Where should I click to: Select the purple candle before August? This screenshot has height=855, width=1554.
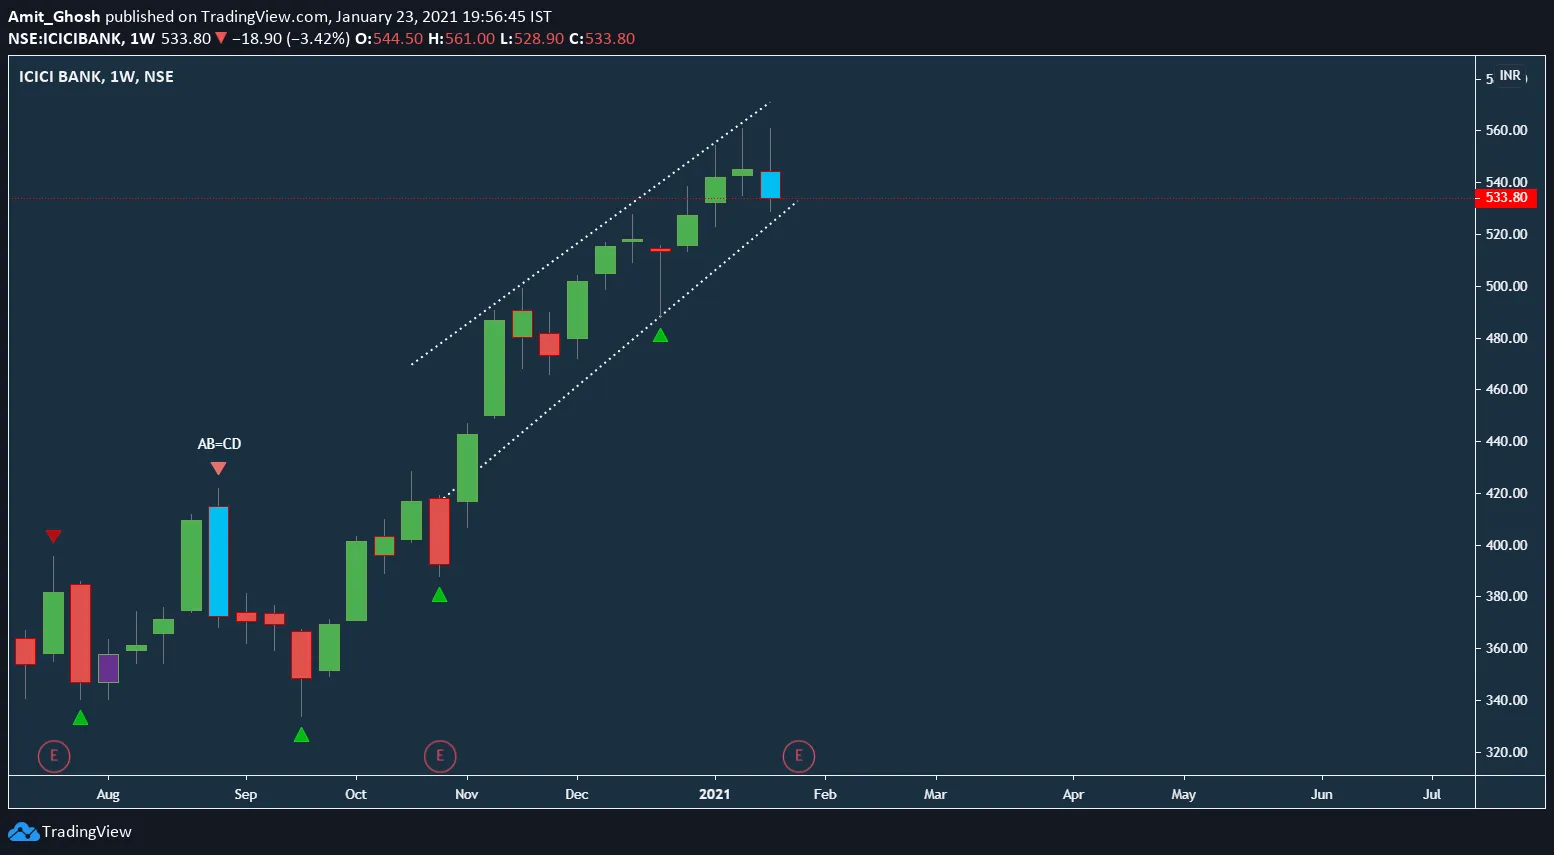[x=108, y=668]
